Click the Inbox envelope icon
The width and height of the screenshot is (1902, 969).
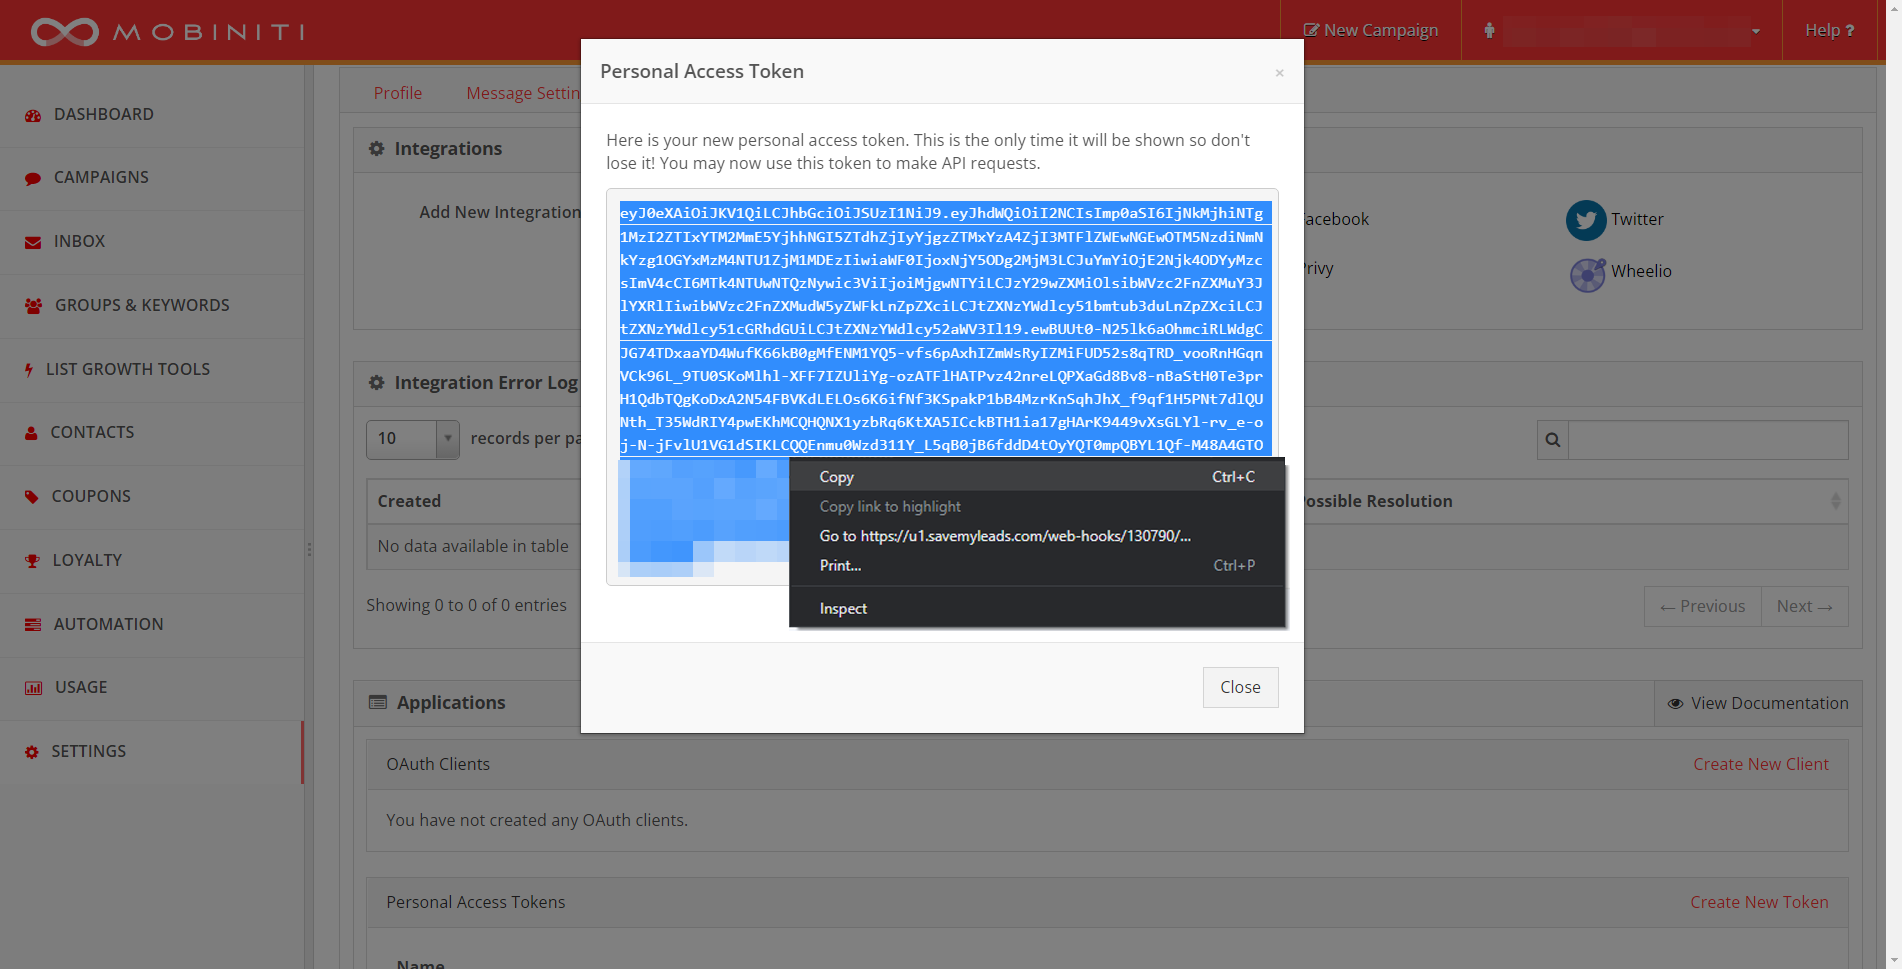33,242
